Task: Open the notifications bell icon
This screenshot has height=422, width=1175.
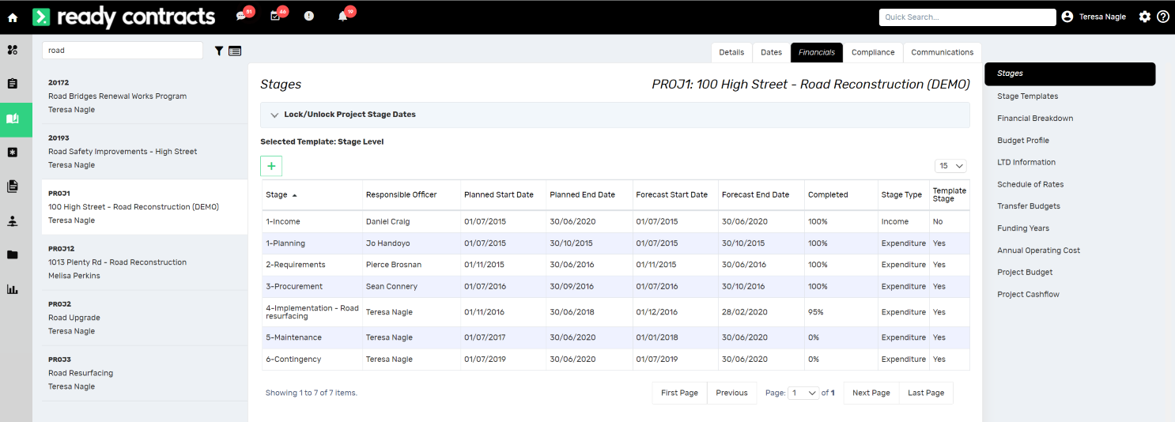Action: [x=342, y=16]
